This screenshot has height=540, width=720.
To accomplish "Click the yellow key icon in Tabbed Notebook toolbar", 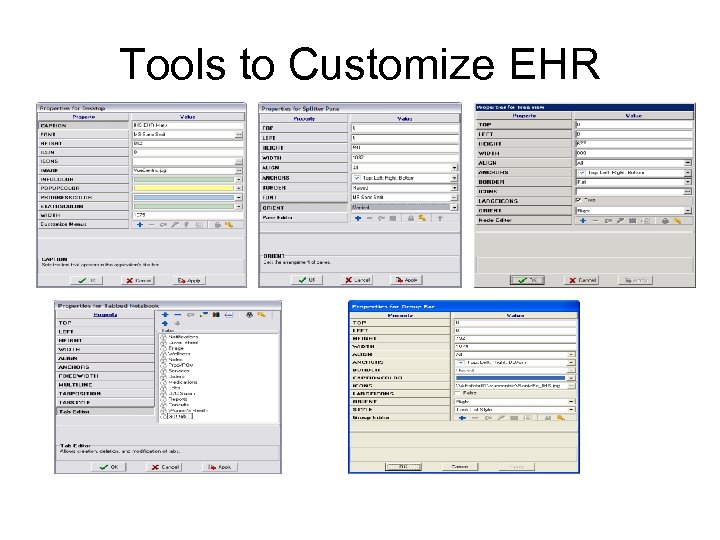I will click(x=261, y=315).
